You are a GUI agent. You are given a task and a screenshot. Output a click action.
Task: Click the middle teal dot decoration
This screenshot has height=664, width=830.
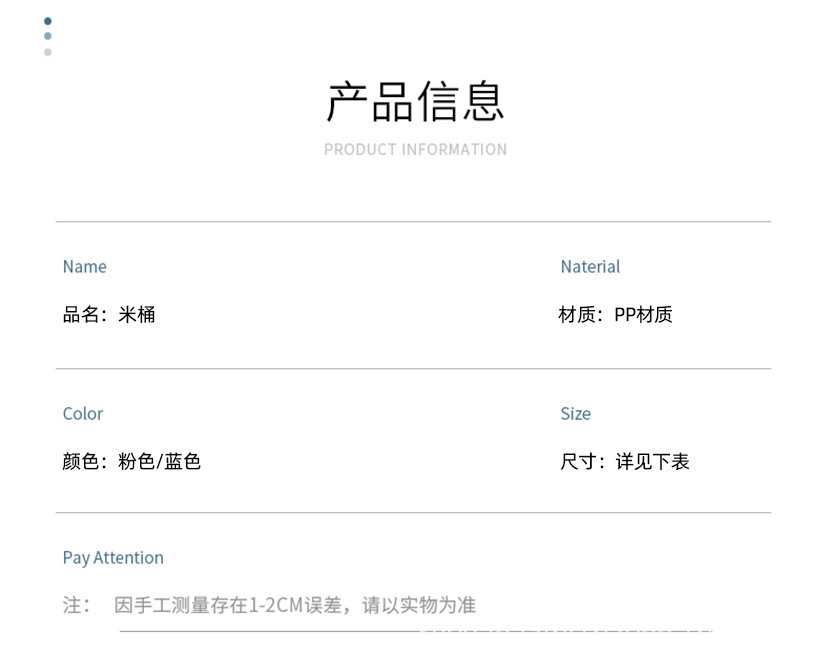coord(46,35)
